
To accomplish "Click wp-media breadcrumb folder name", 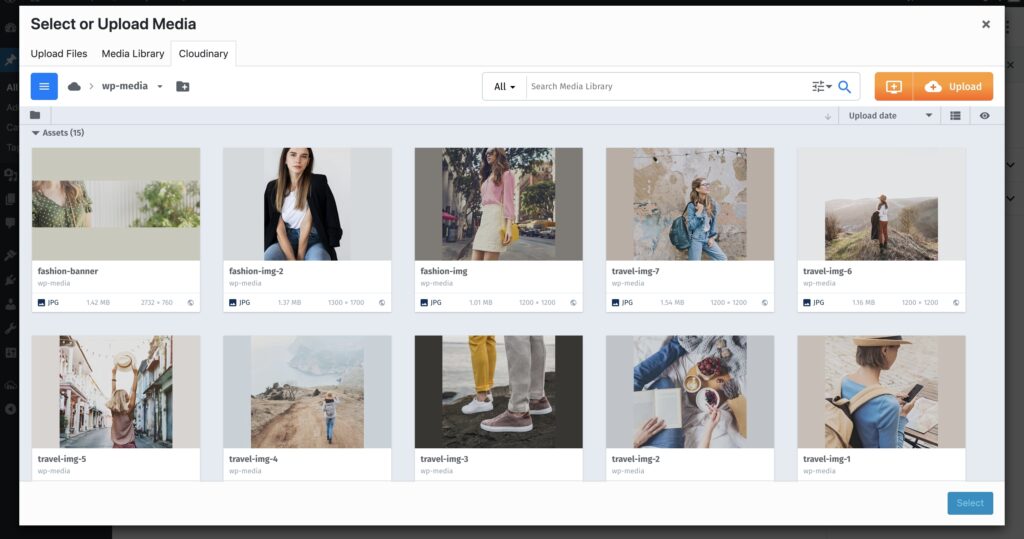I will tap(125, 86).
